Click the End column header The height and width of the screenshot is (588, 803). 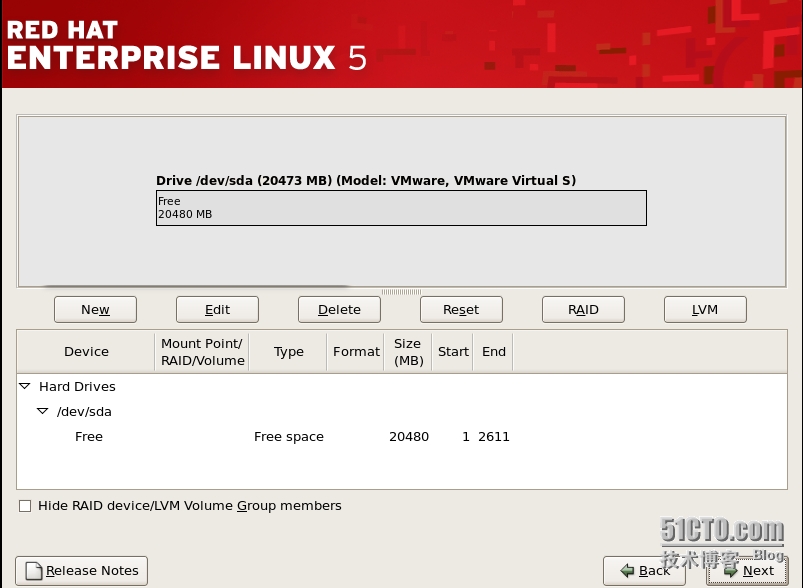click(494, 351)
